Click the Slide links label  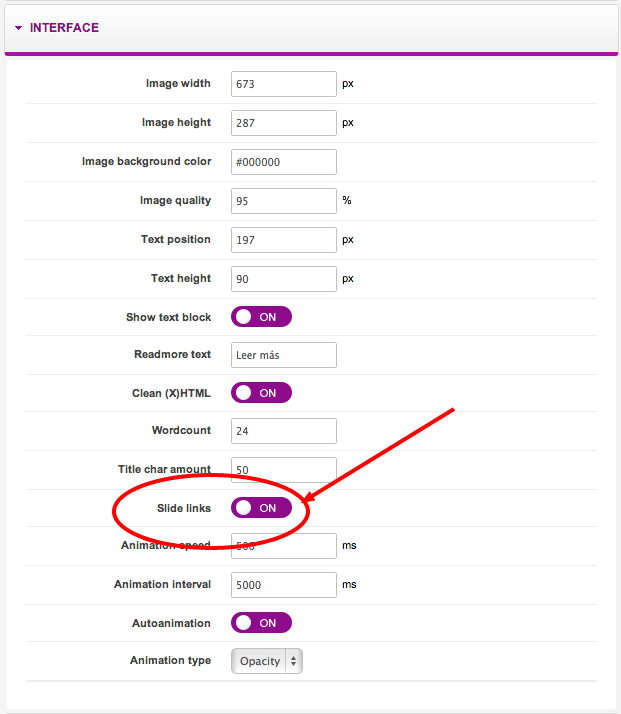coord(184,508)
